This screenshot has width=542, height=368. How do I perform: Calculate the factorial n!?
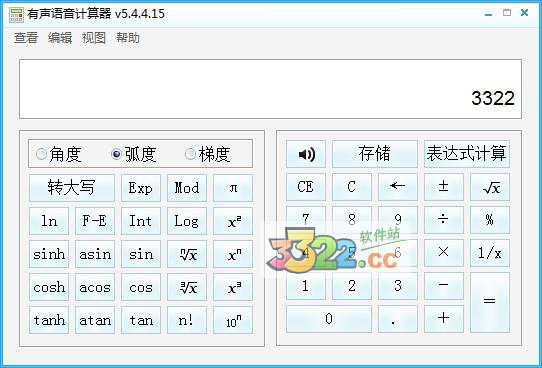pyautogui.click(x=187, y=320)
